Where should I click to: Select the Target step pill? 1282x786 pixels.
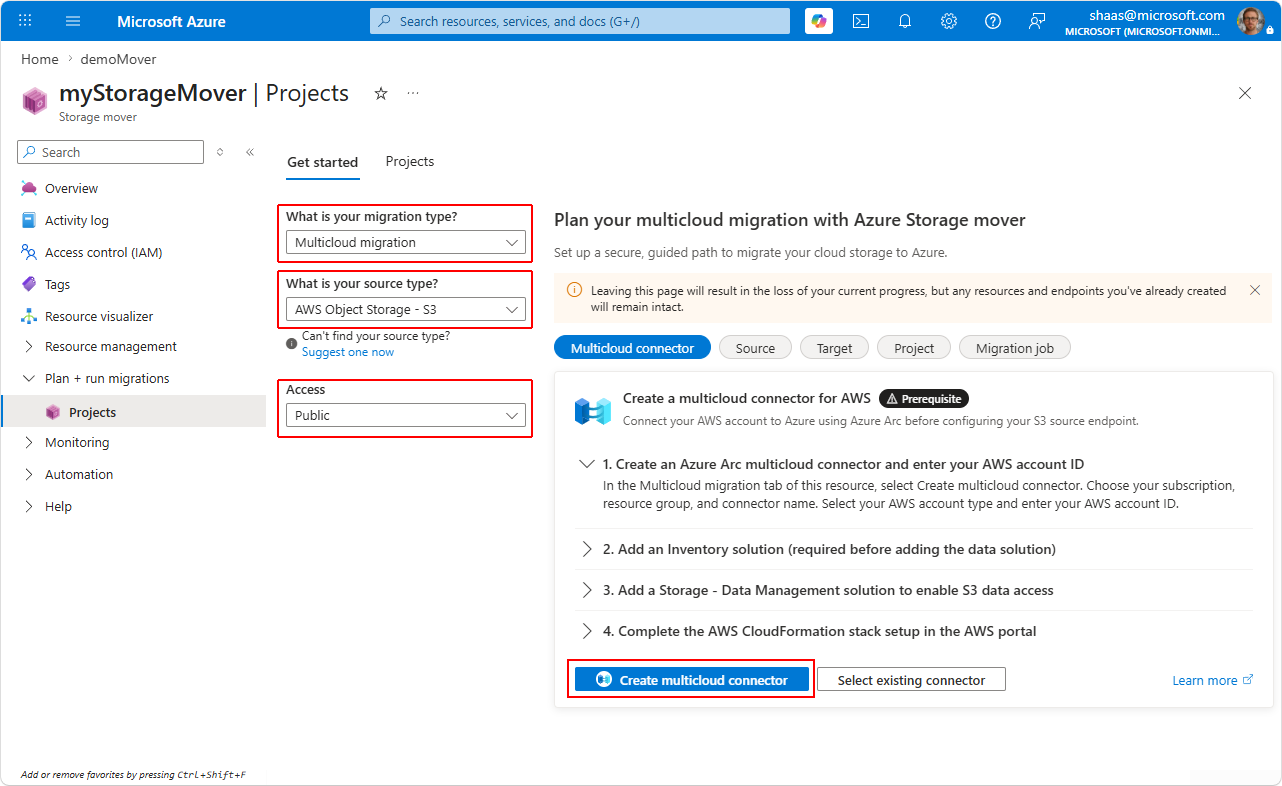(x=834, y=348)
